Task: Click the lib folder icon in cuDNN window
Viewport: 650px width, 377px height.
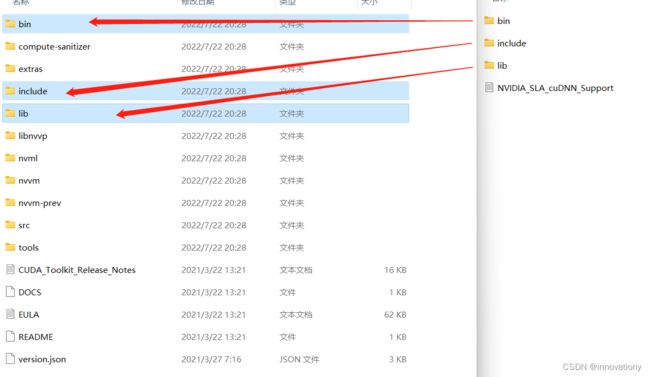Action: [489, 65]
